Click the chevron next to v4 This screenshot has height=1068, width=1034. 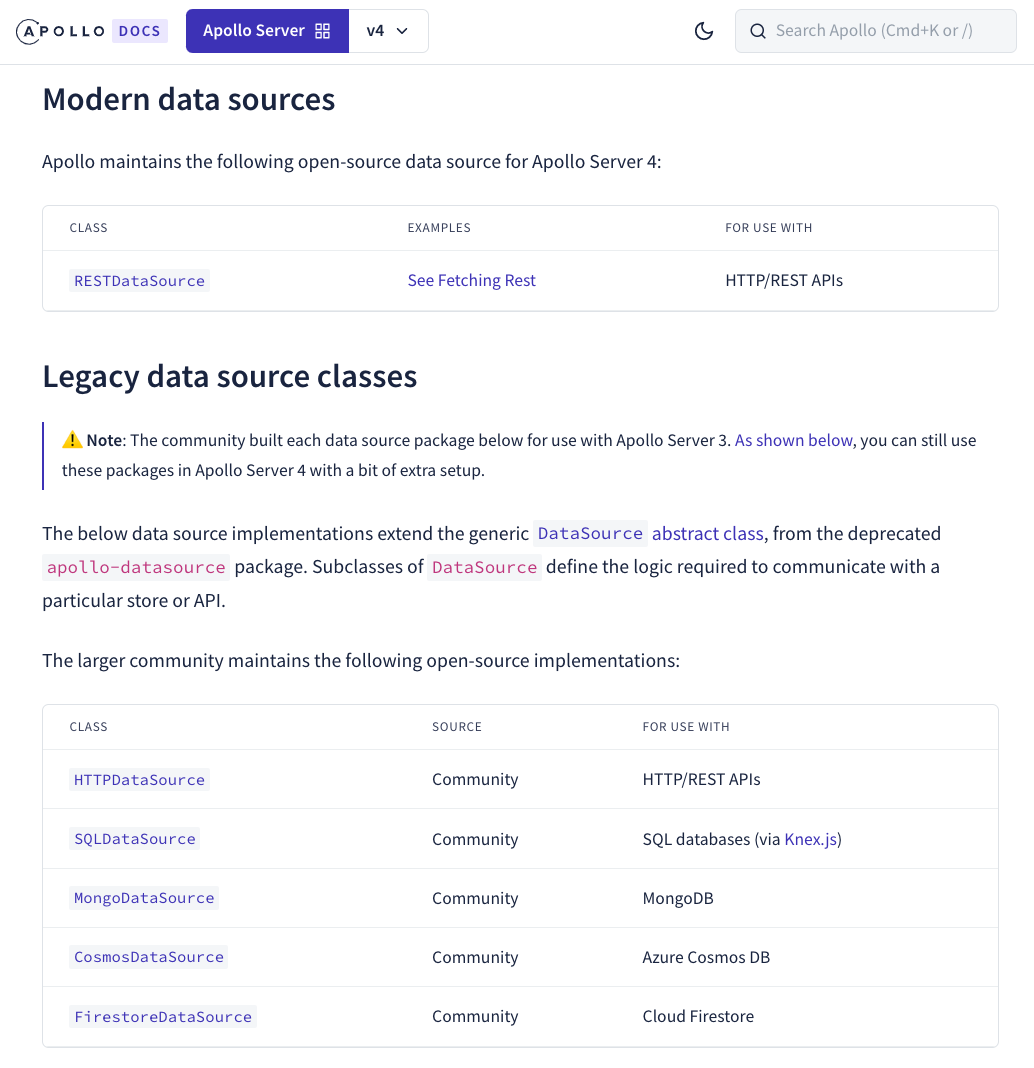pos(403,31)
